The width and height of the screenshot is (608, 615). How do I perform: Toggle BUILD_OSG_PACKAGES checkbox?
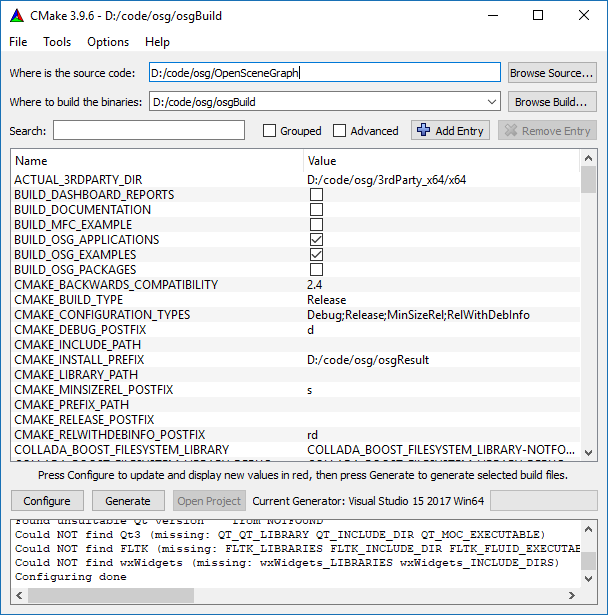316,269
